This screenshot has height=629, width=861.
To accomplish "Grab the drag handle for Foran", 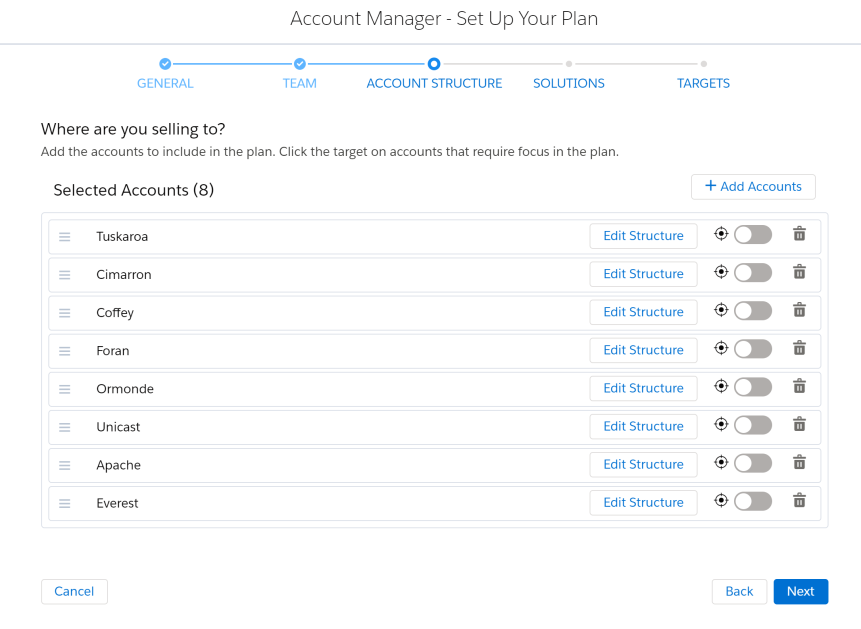I will tap(65, 351).
